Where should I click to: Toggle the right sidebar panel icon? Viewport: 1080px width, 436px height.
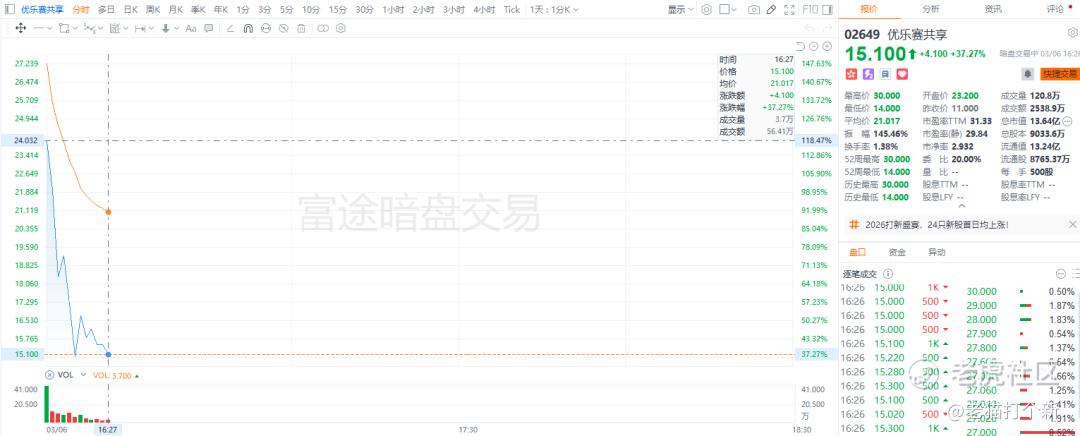[829, 10]
